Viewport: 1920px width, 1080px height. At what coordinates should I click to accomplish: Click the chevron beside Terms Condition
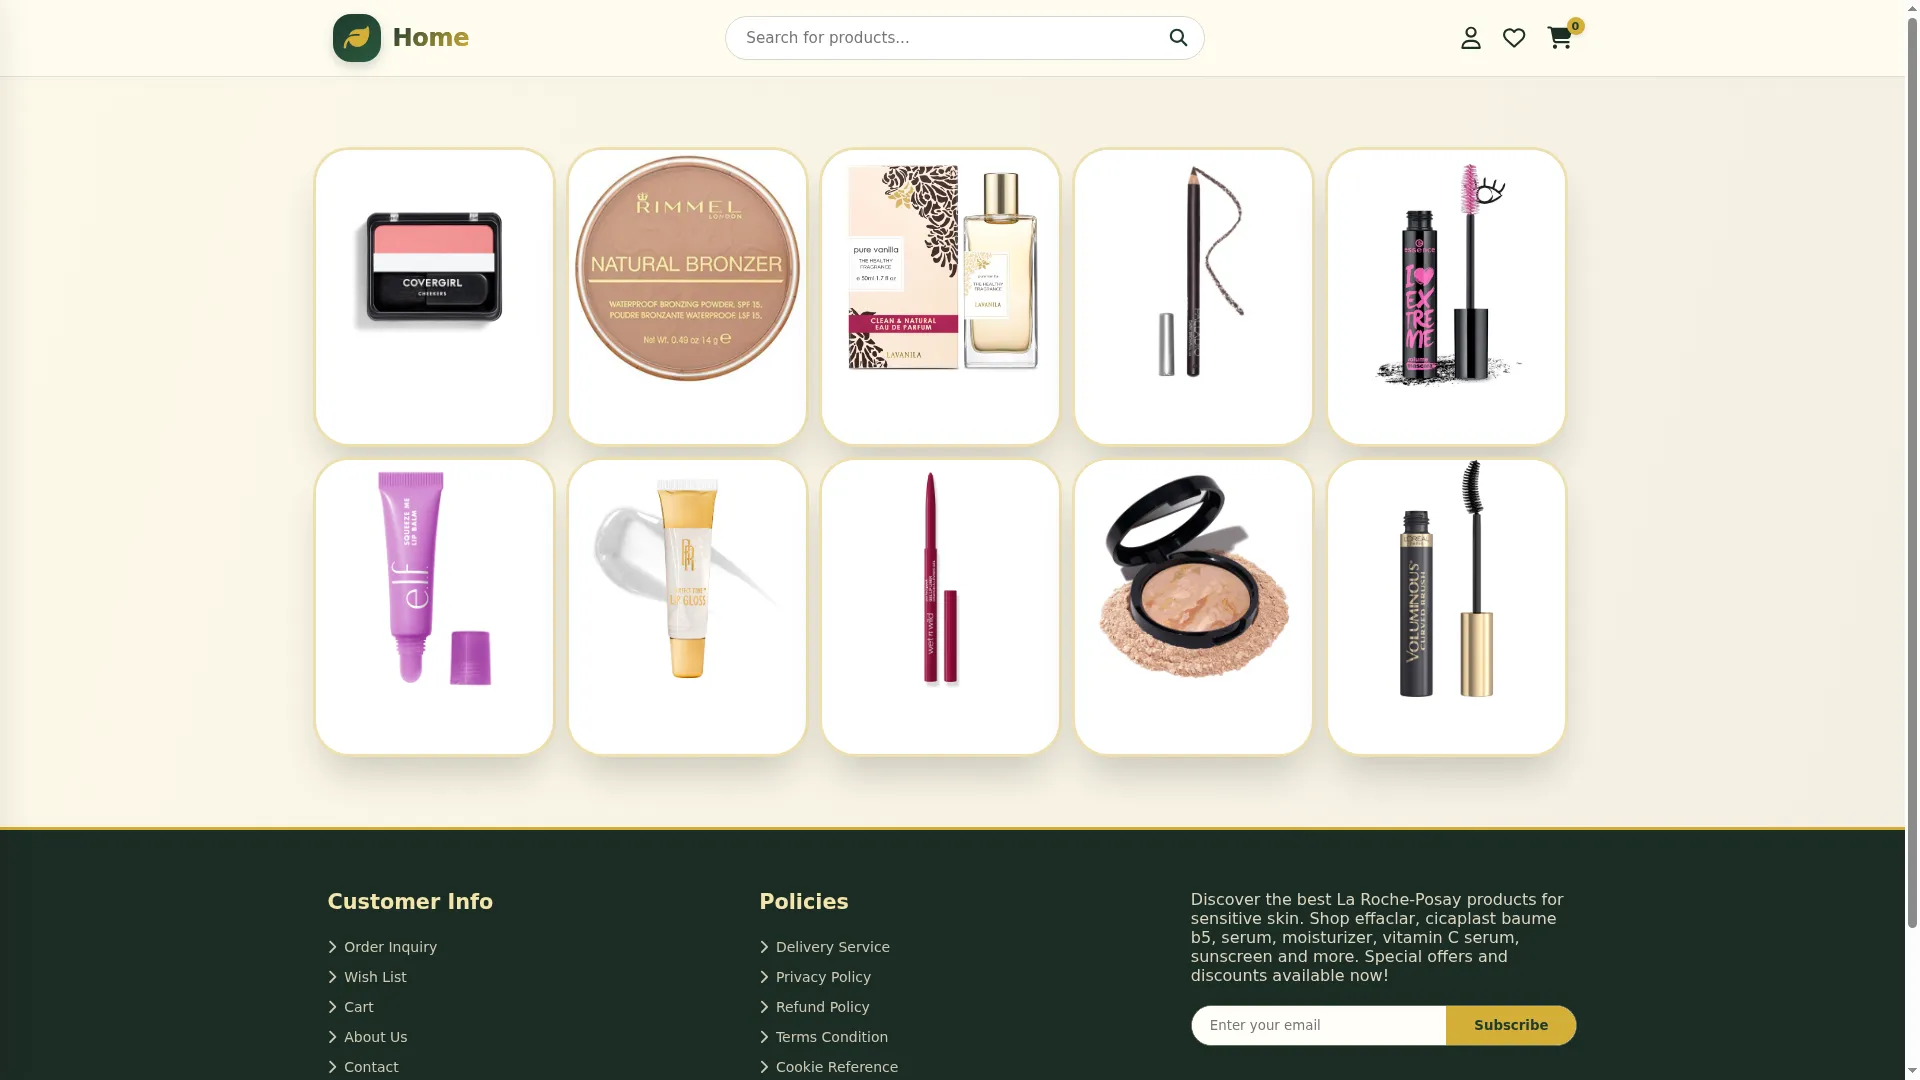click(x=764, y=1037)
